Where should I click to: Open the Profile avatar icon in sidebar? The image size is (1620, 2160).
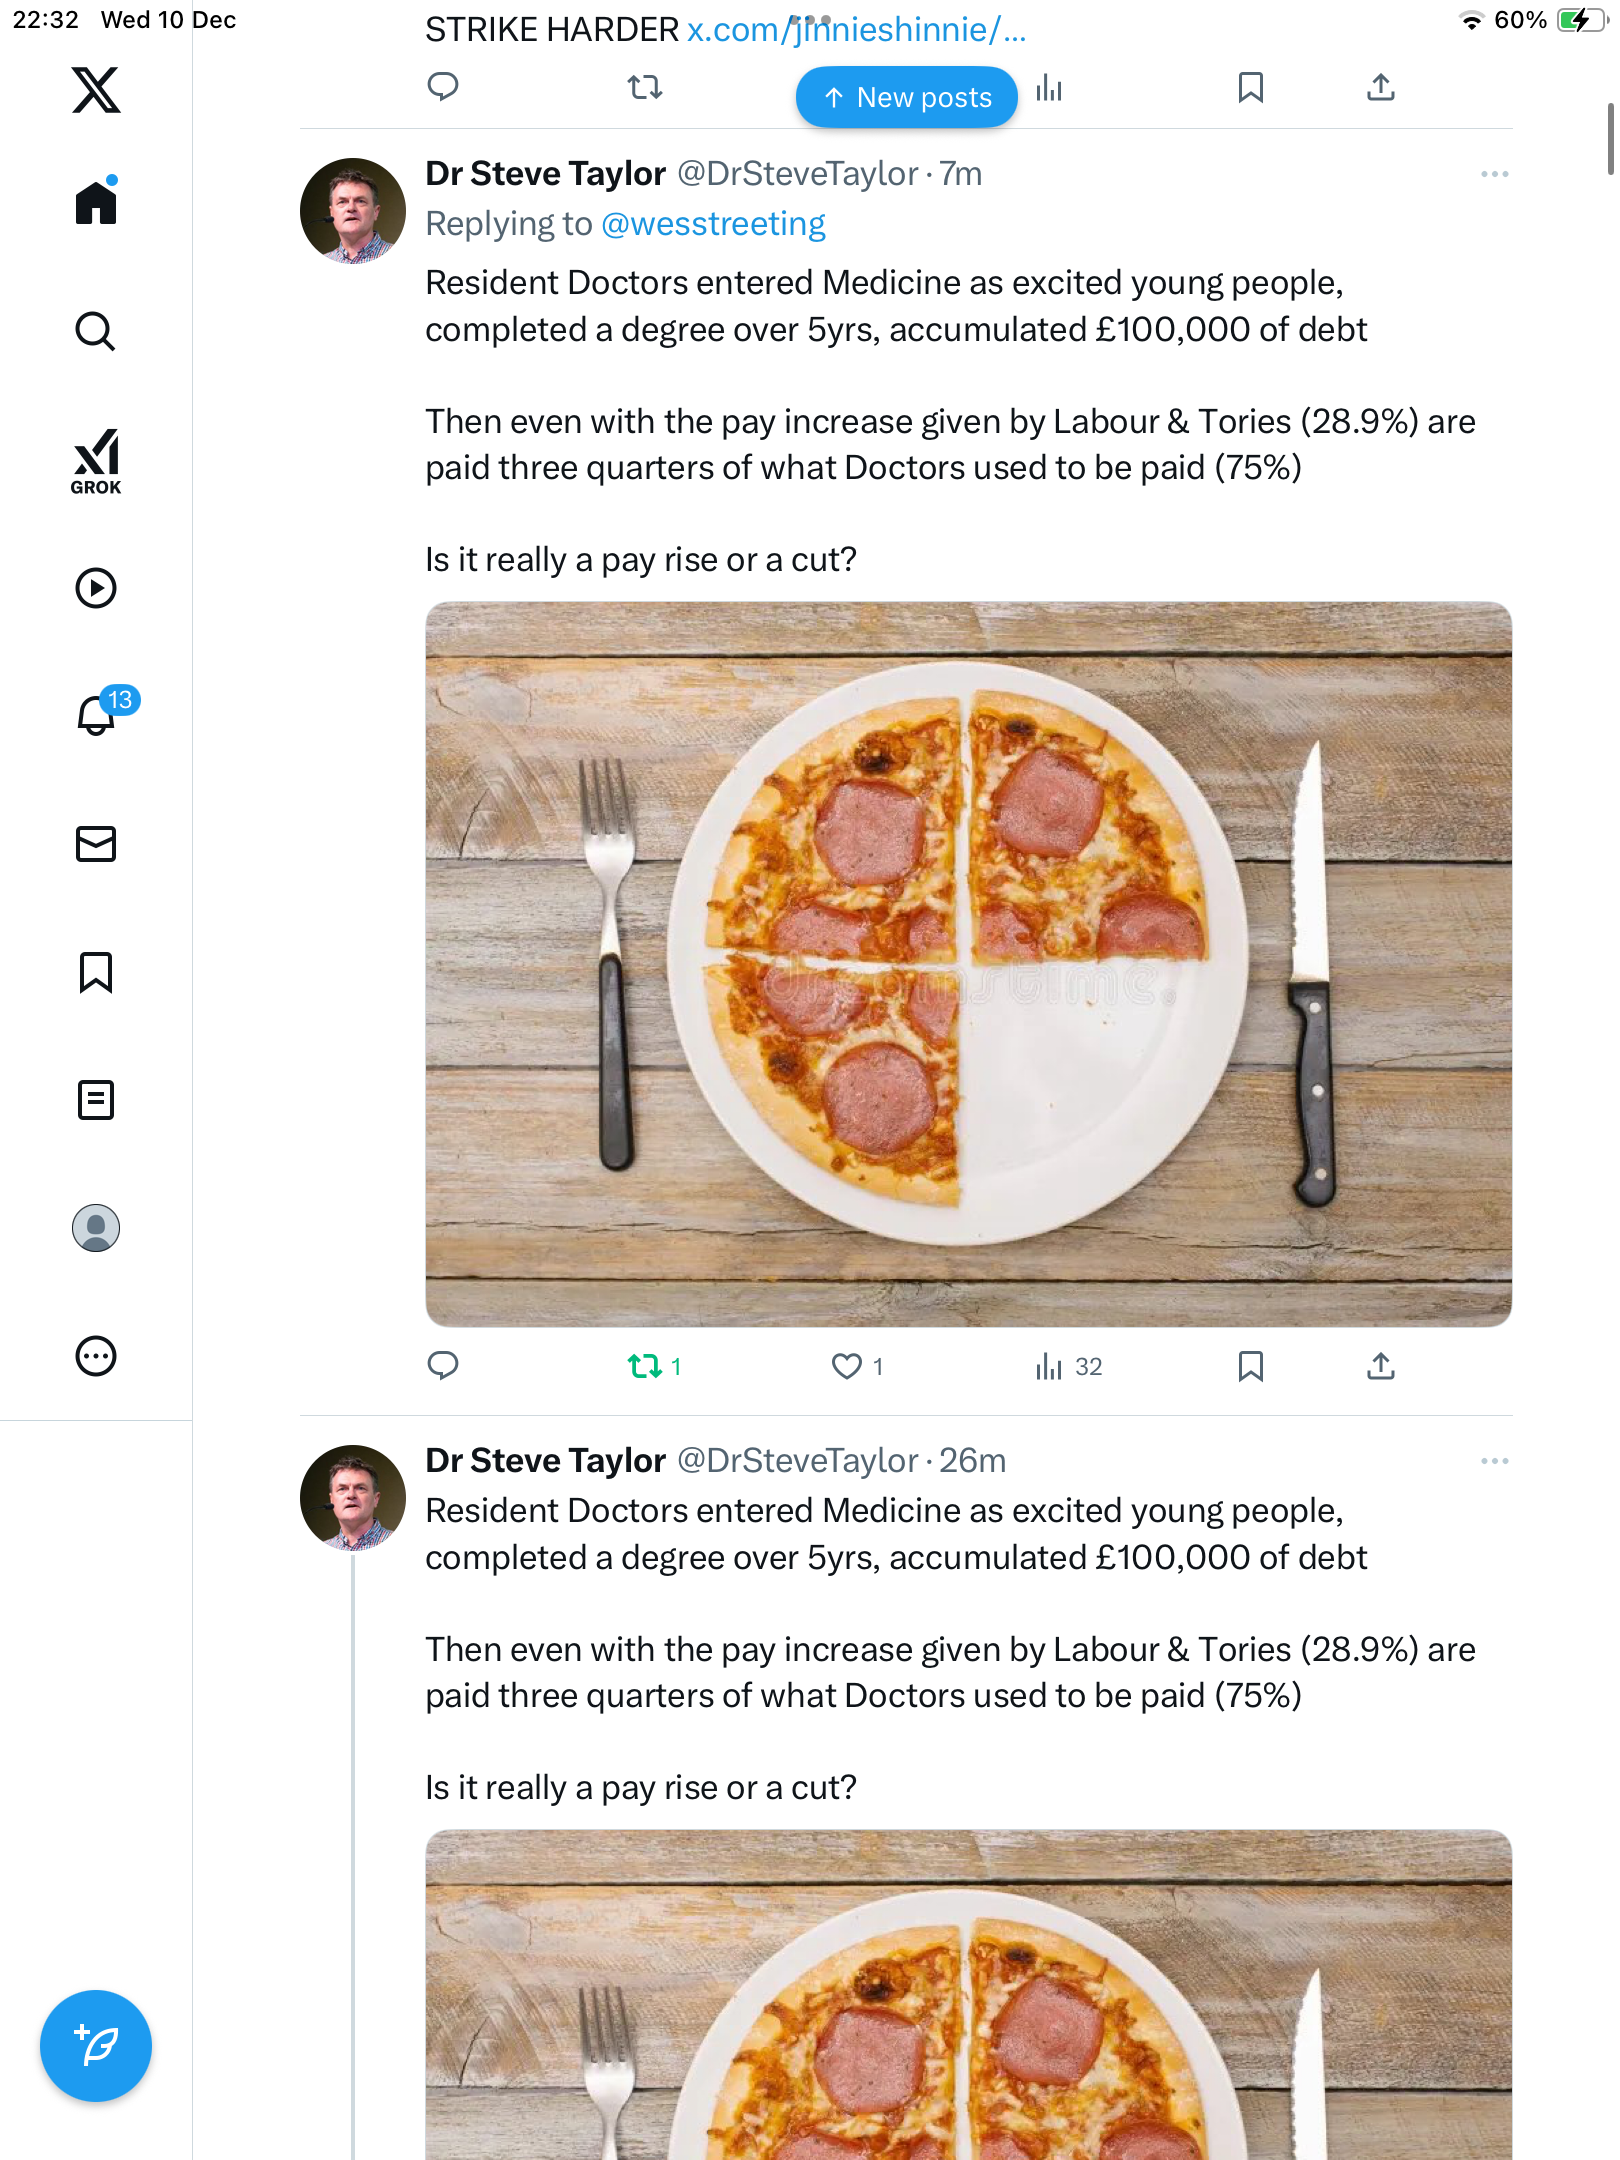(x=96, y=1228)
